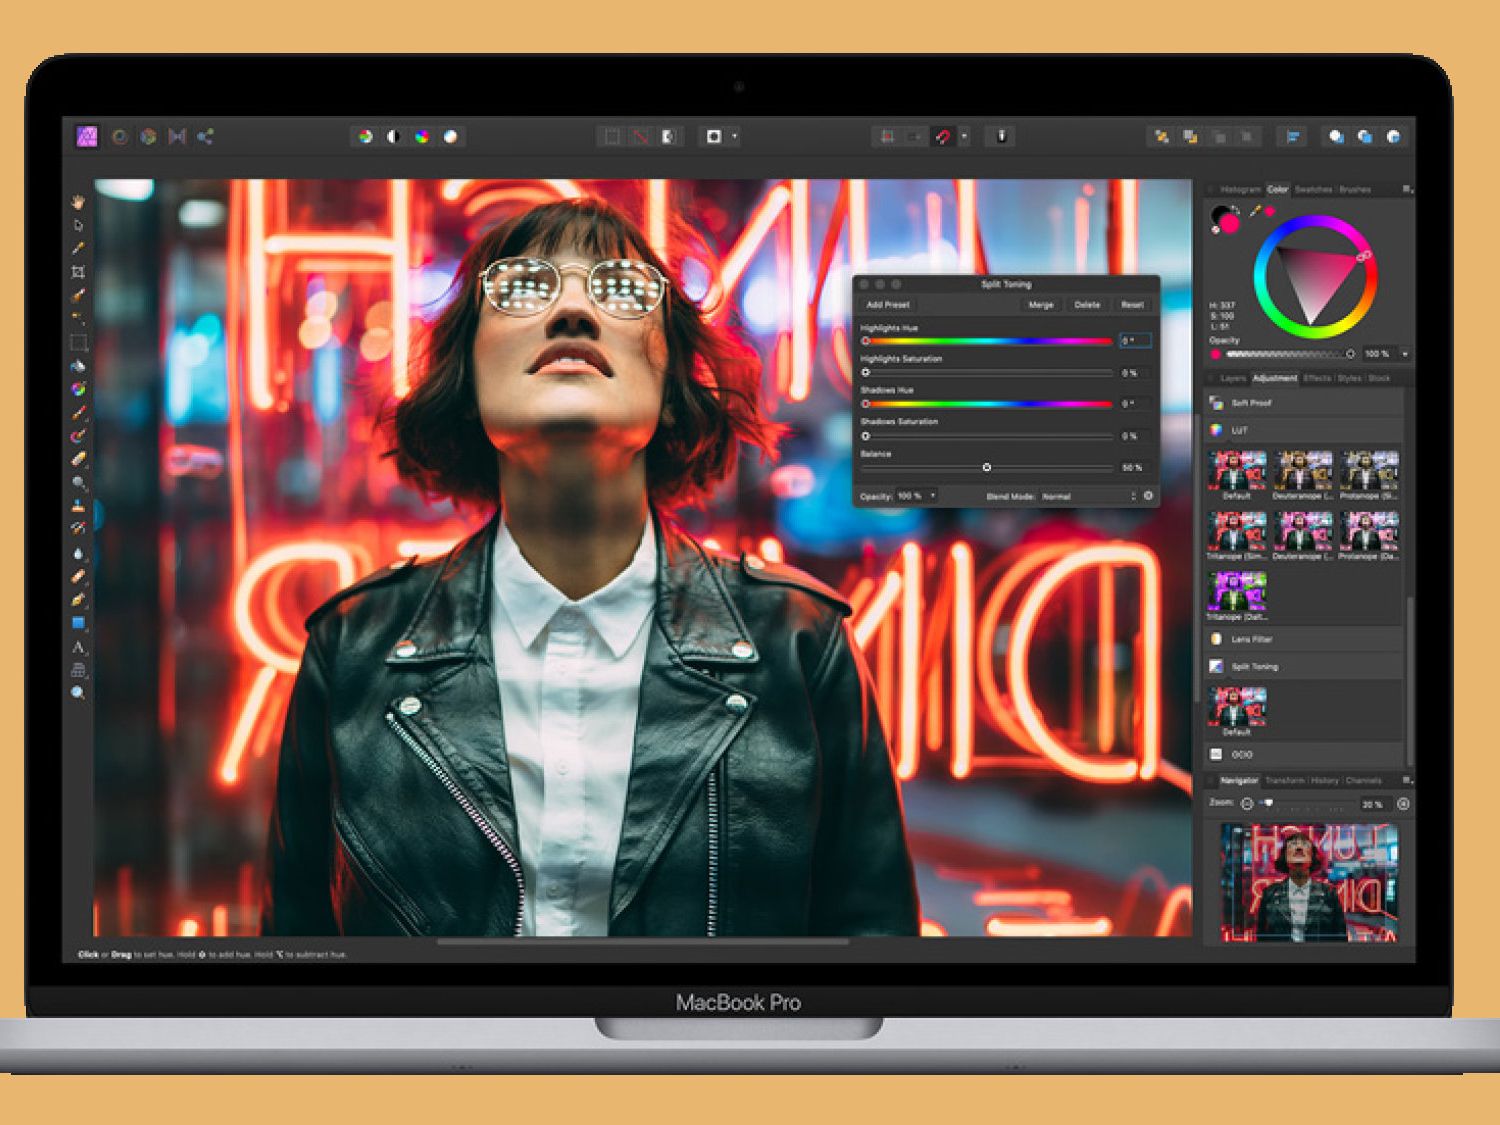Open the Assistant Manager icon
Viewport: 1500px width, 1125px height.
coord(1001,136)
